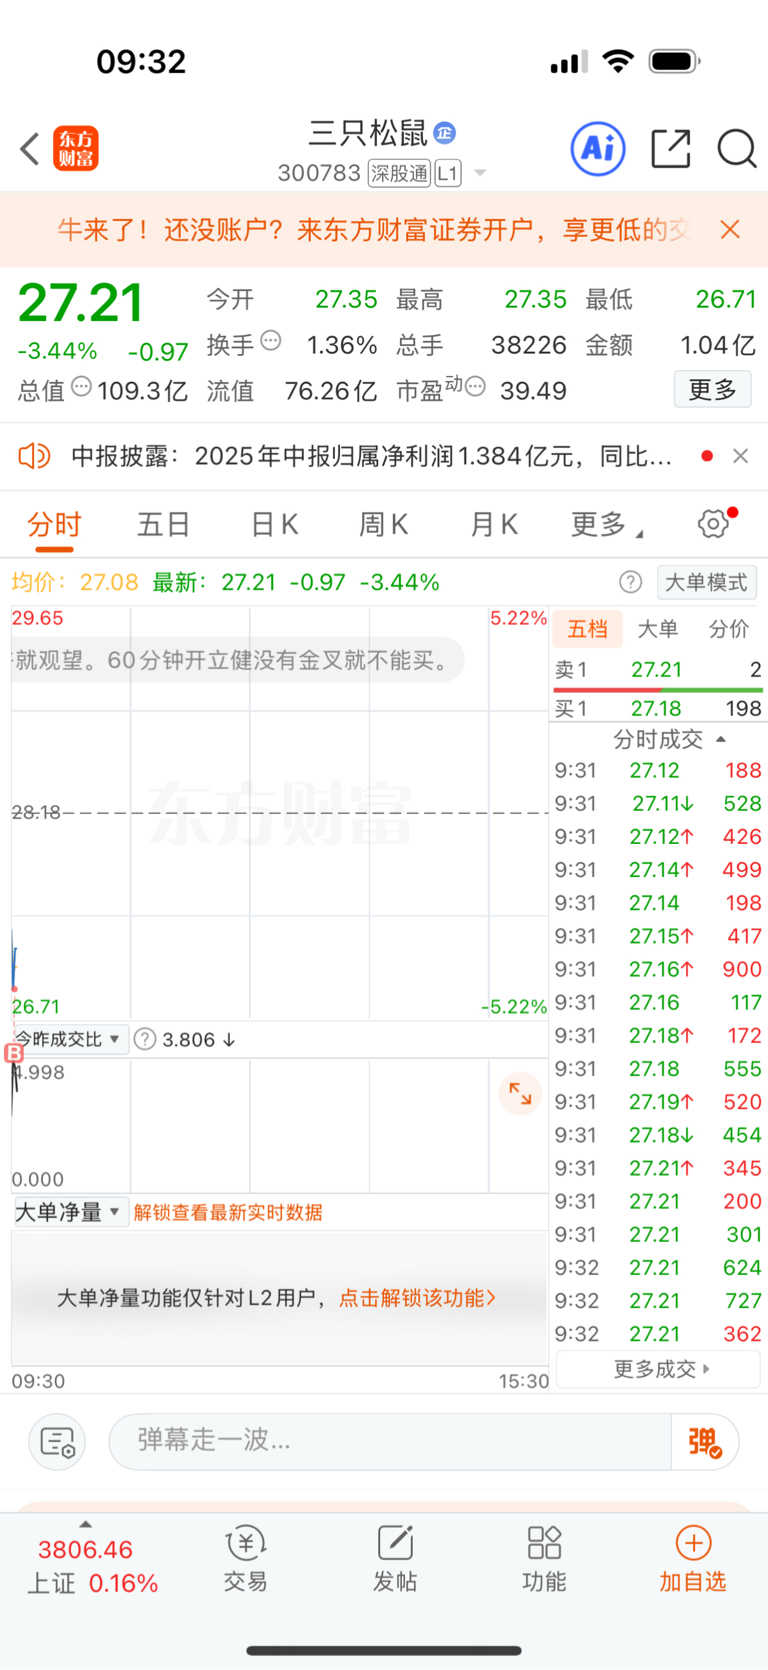Open the Ai assistant icon

click(598, 149)
